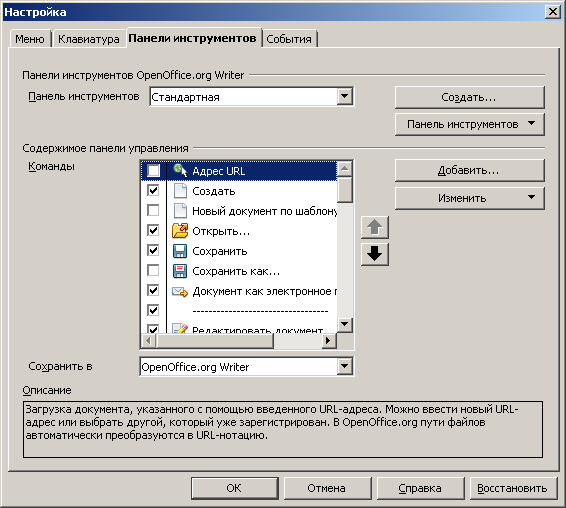The height and width of the screenshot is (508, 566).
Task: Switch to the Клавиатура tab
Action: 89,39
